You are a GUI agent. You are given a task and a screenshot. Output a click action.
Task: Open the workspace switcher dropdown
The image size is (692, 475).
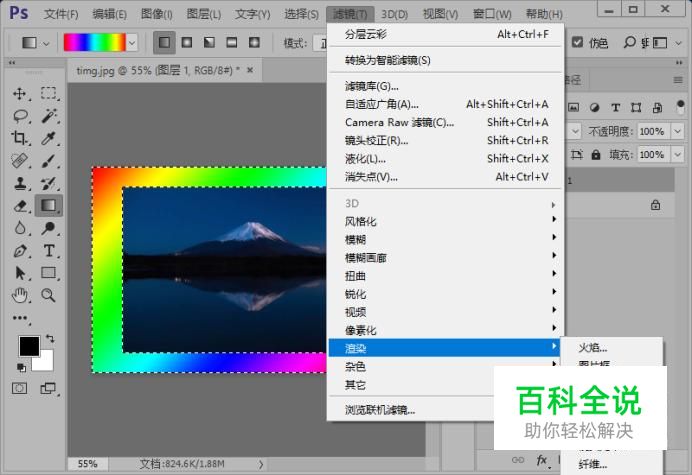point(679,43)
